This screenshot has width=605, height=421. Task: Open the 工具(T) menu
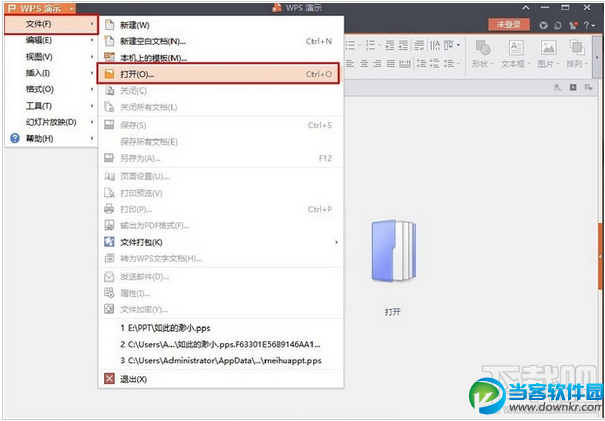click(x=51, y=106)
